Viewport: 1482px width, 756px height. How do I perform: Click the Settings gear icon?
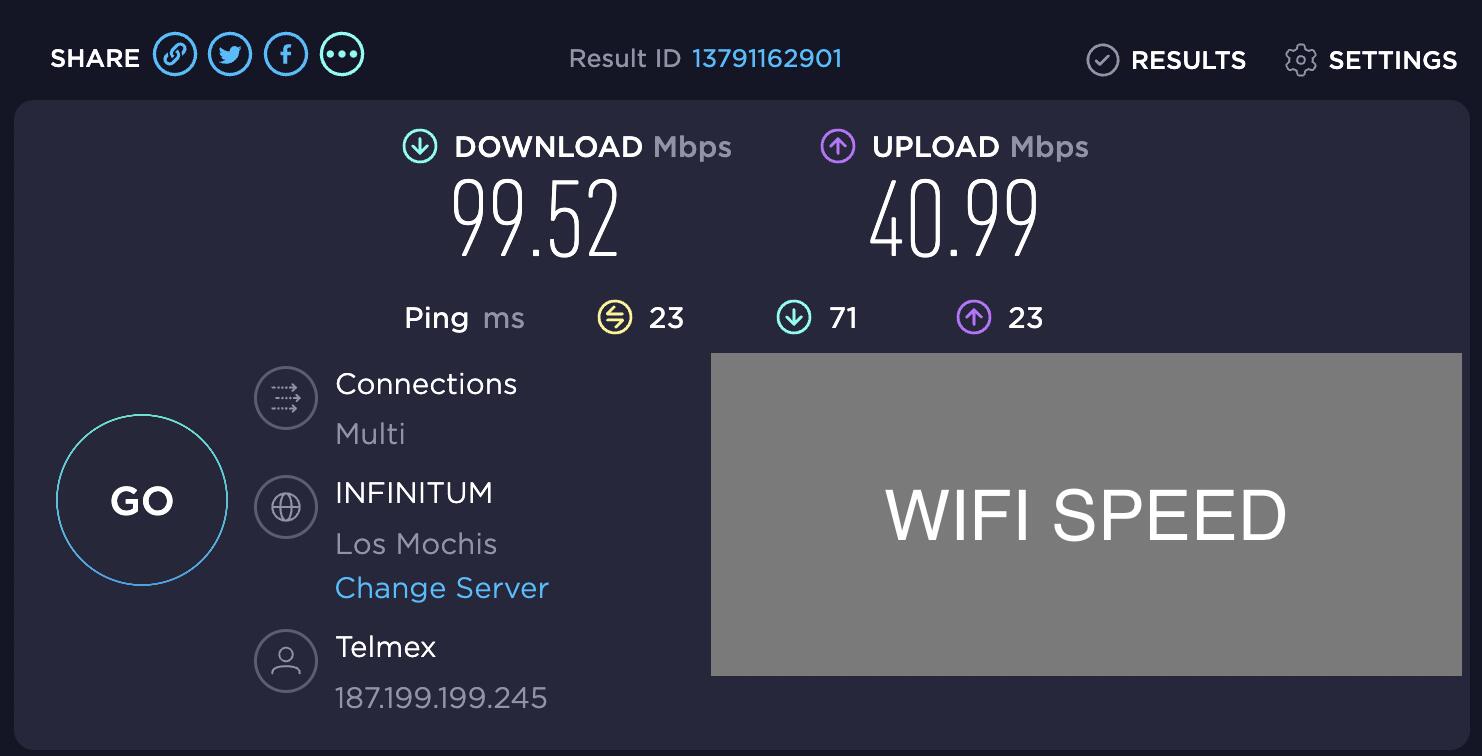(1300, 60)
